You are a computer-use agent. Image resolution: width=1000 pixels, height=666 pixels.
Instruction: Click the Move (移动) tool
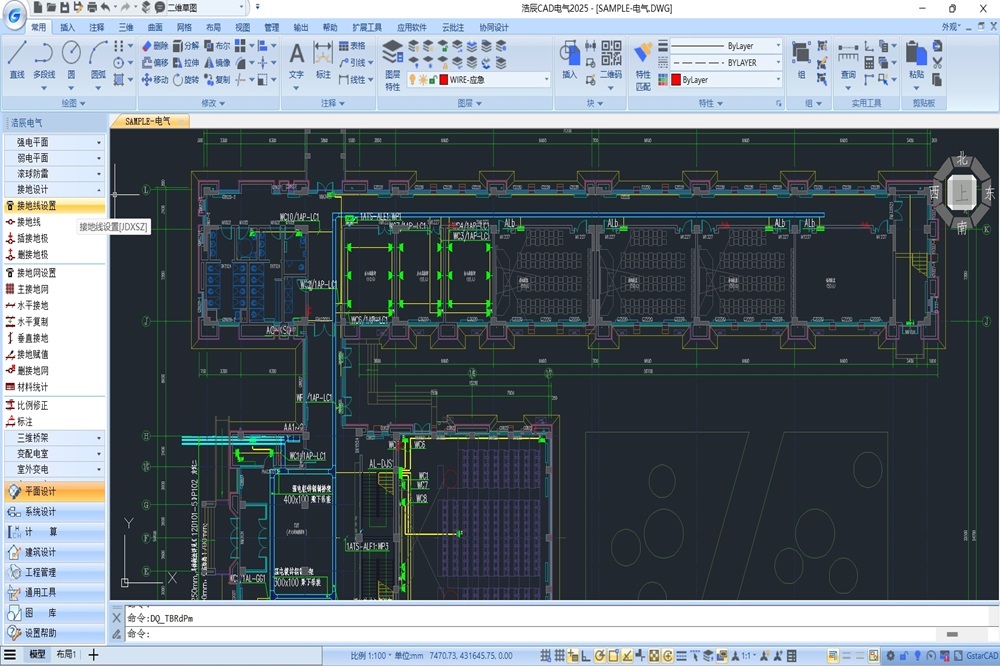pos(154,80)
